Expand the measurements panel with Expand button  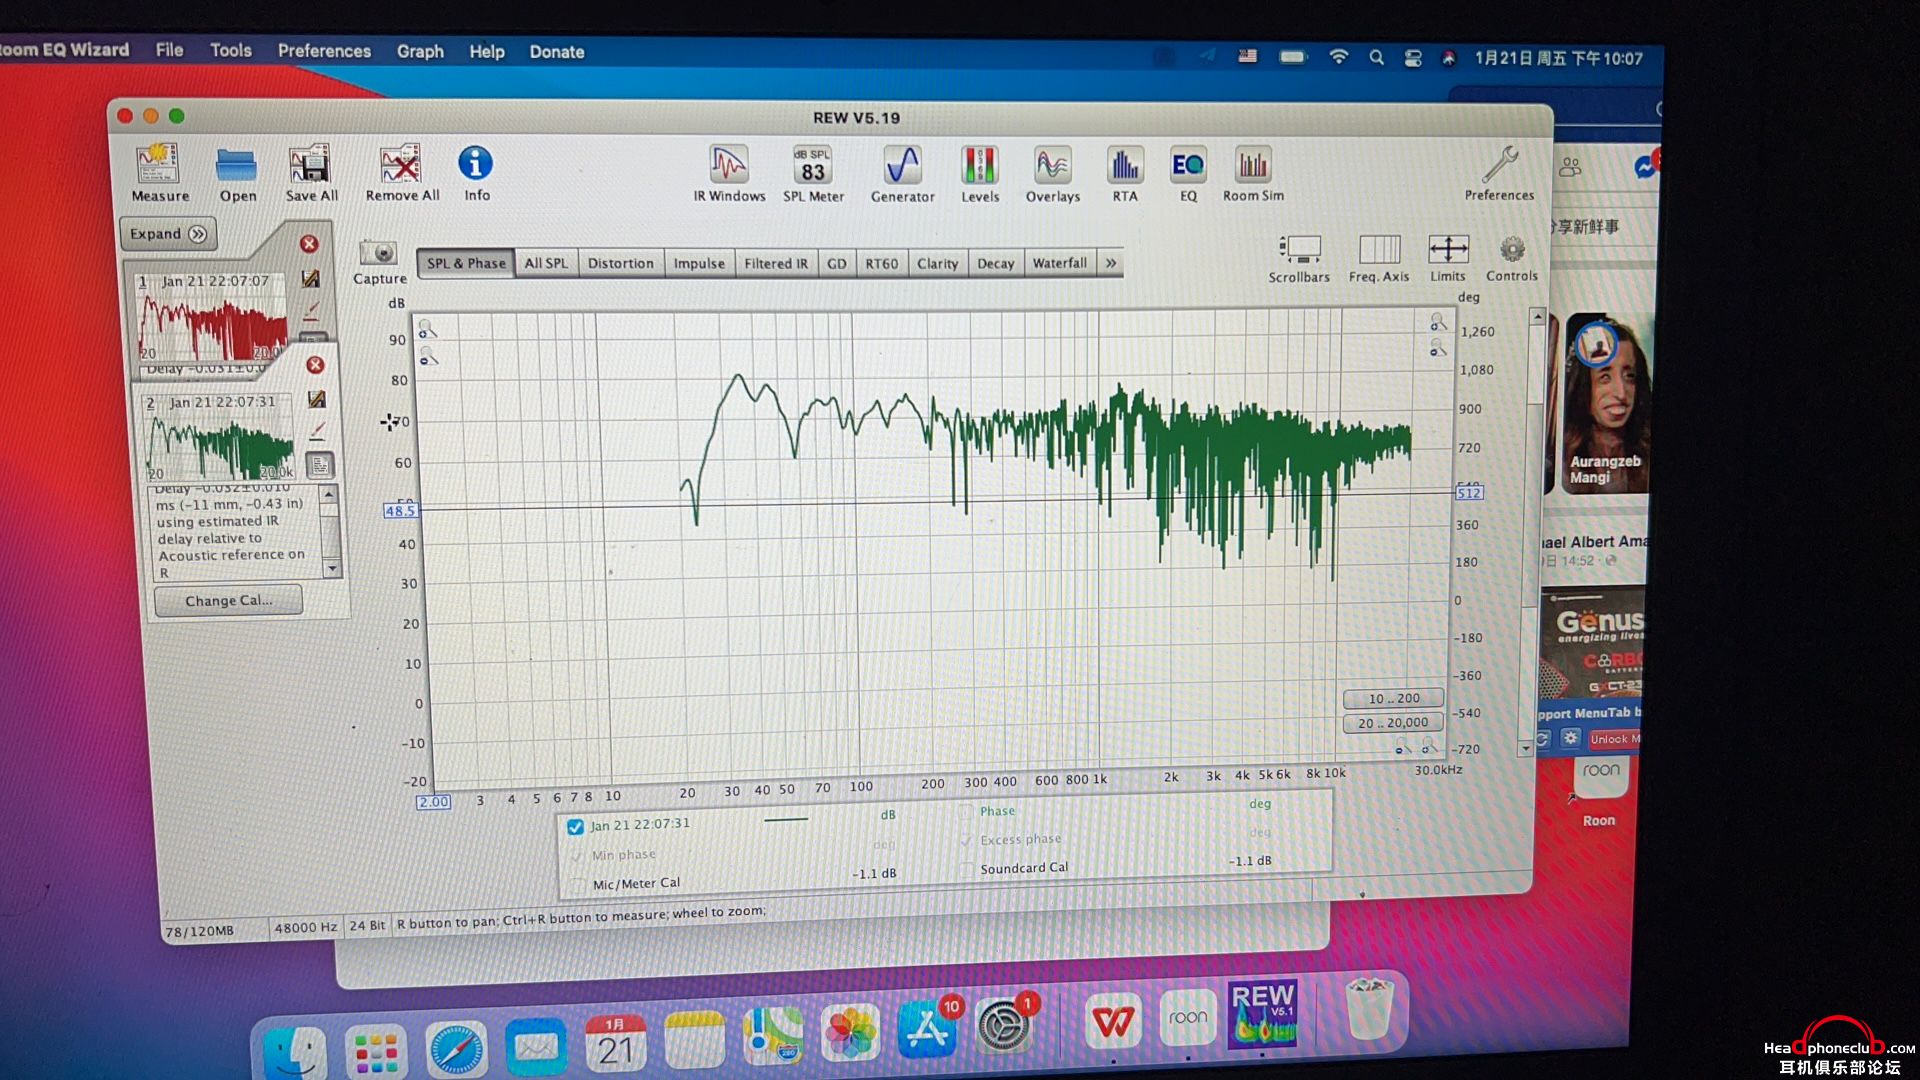[168, 234]
